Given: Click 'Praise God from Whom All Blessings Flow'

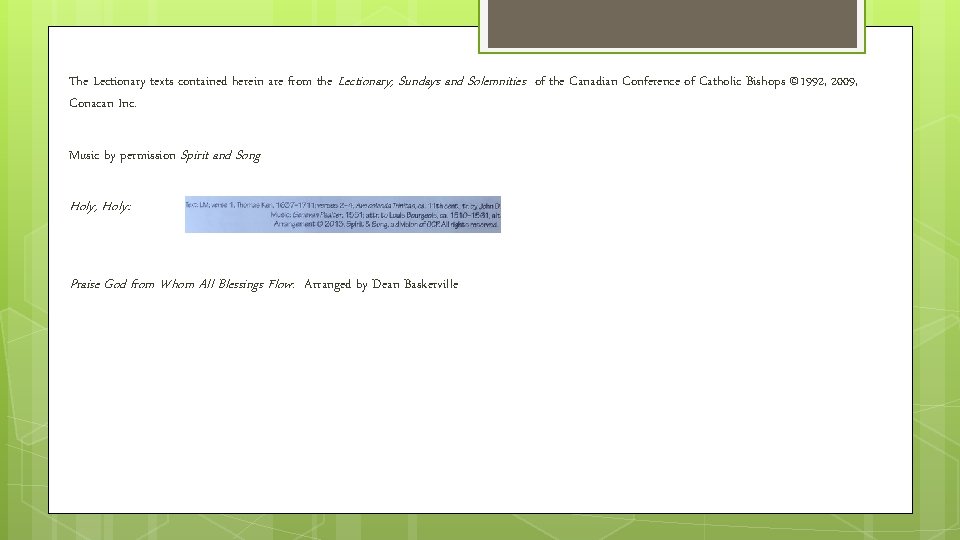Looking at the screenshot, I should coord(182,284).
